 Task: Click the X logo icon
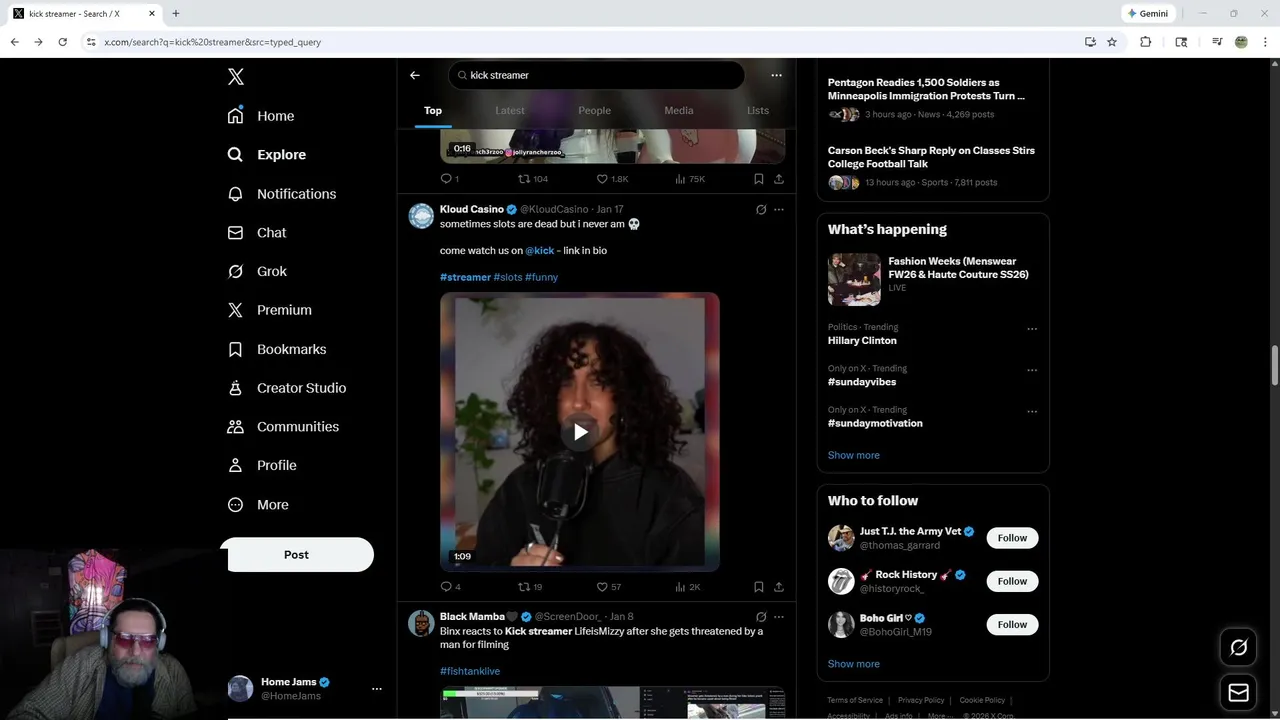tap(235, 77)
